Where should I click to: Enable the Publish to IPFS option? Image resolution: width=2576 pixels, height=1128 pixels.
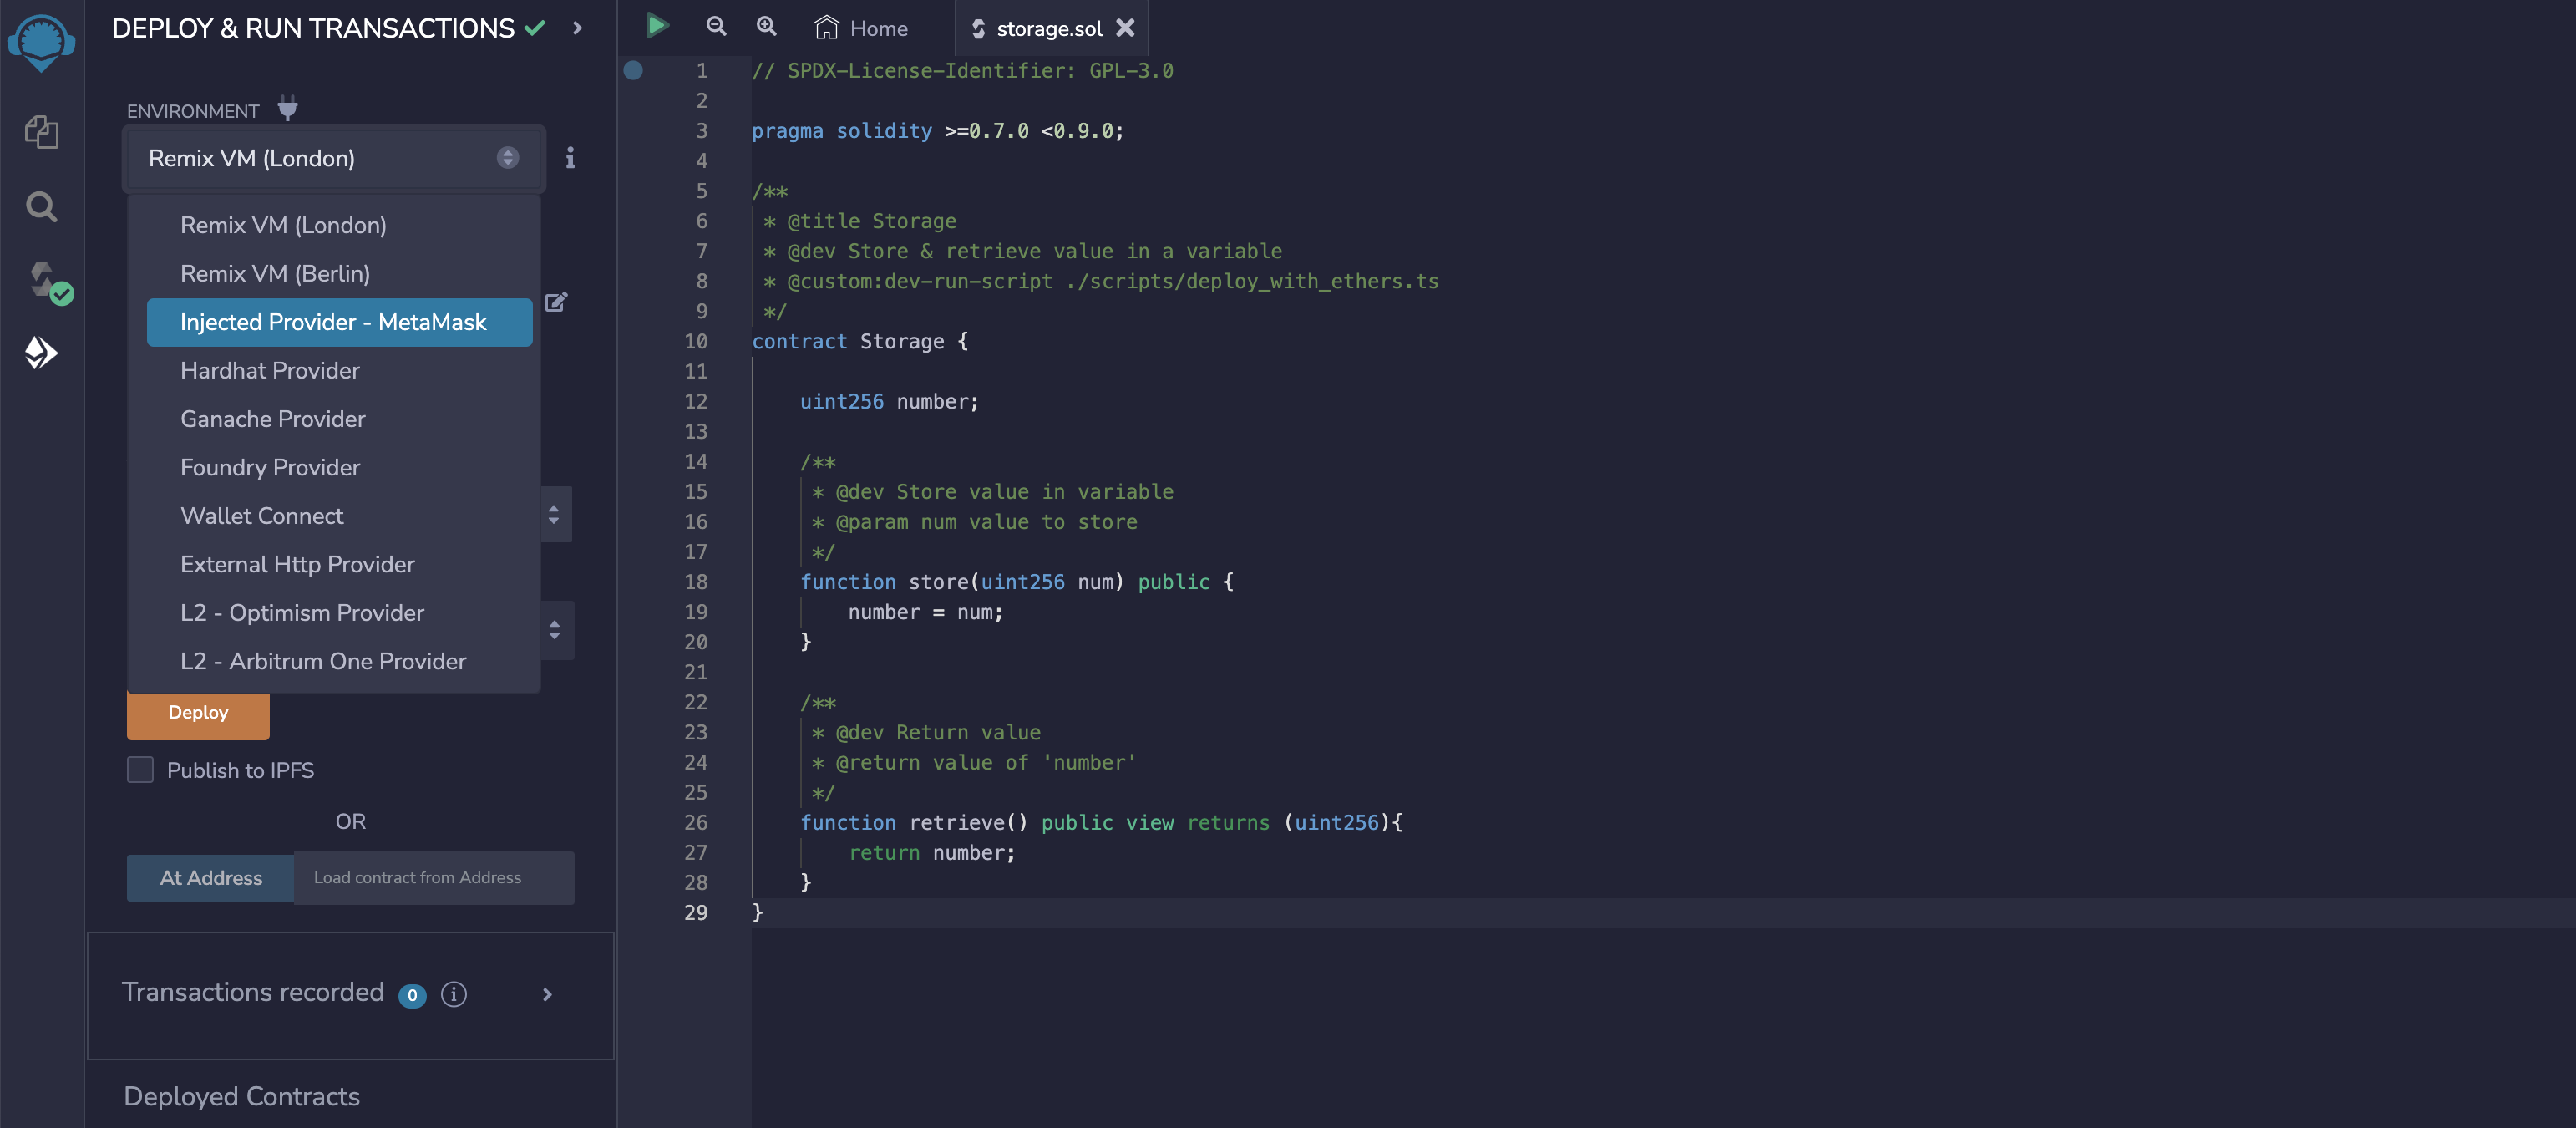click(x=140, y=770)
